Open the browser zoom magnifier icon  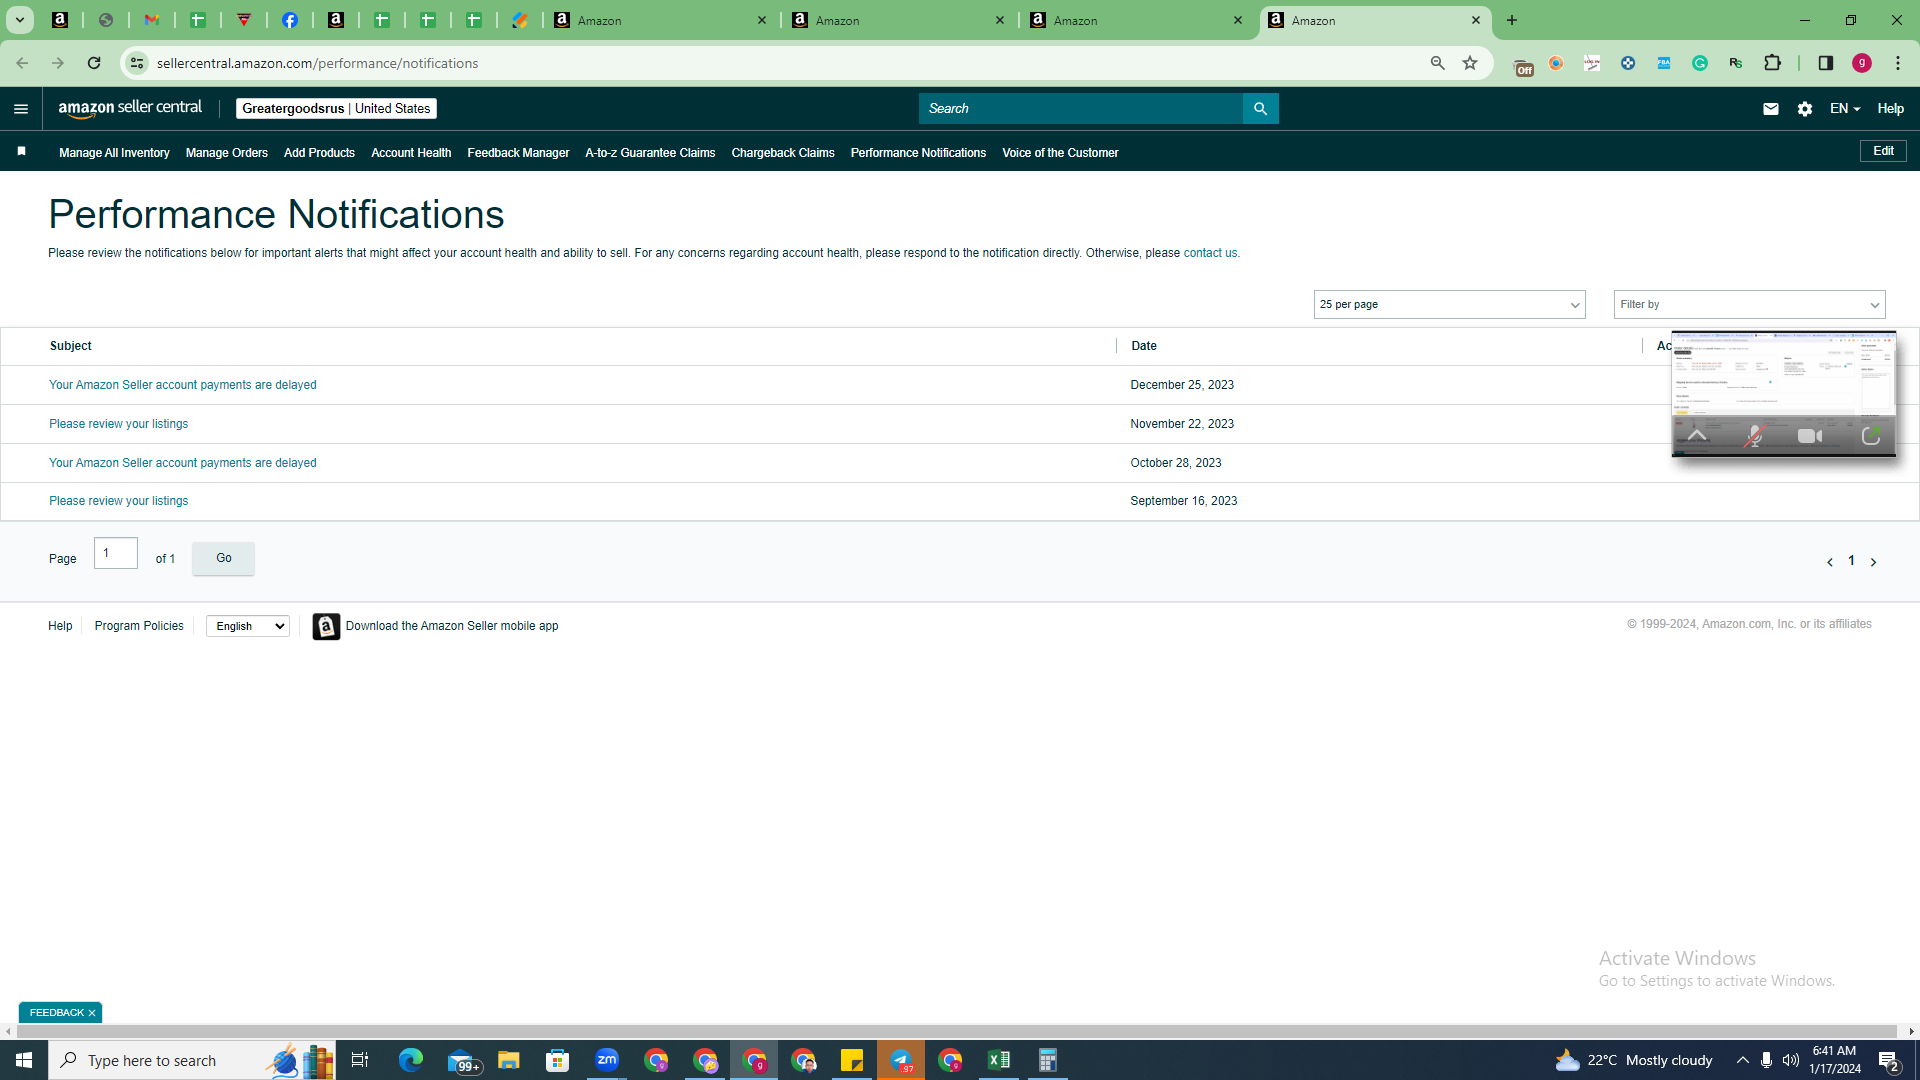point(1438,63)
